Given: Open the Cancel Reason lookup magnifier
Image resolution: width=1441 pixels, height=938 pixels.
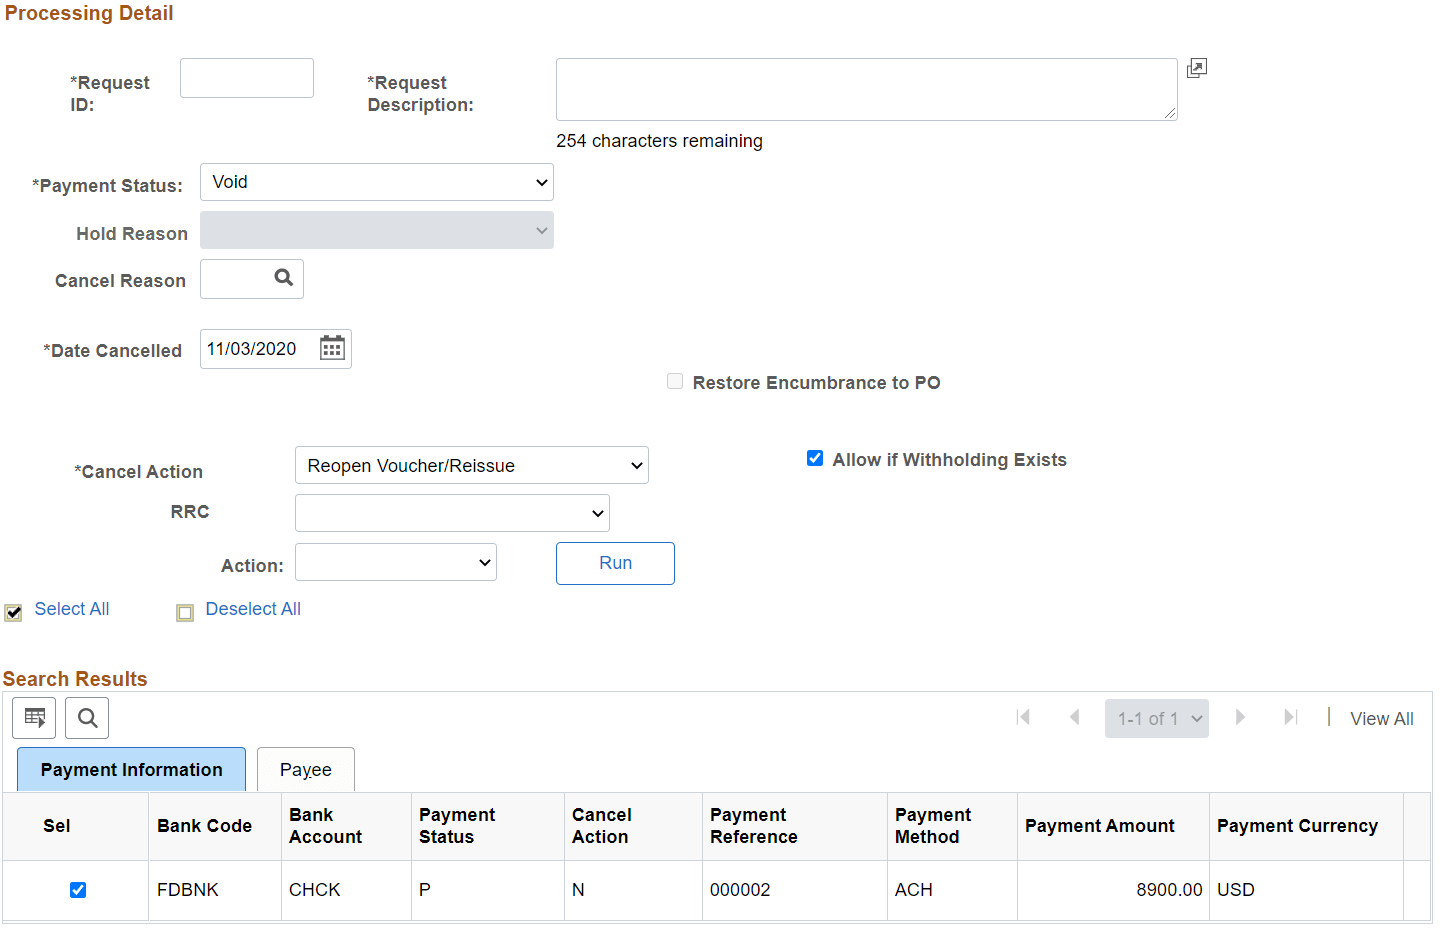Looking at the screenshot, I should coord(283,278).
